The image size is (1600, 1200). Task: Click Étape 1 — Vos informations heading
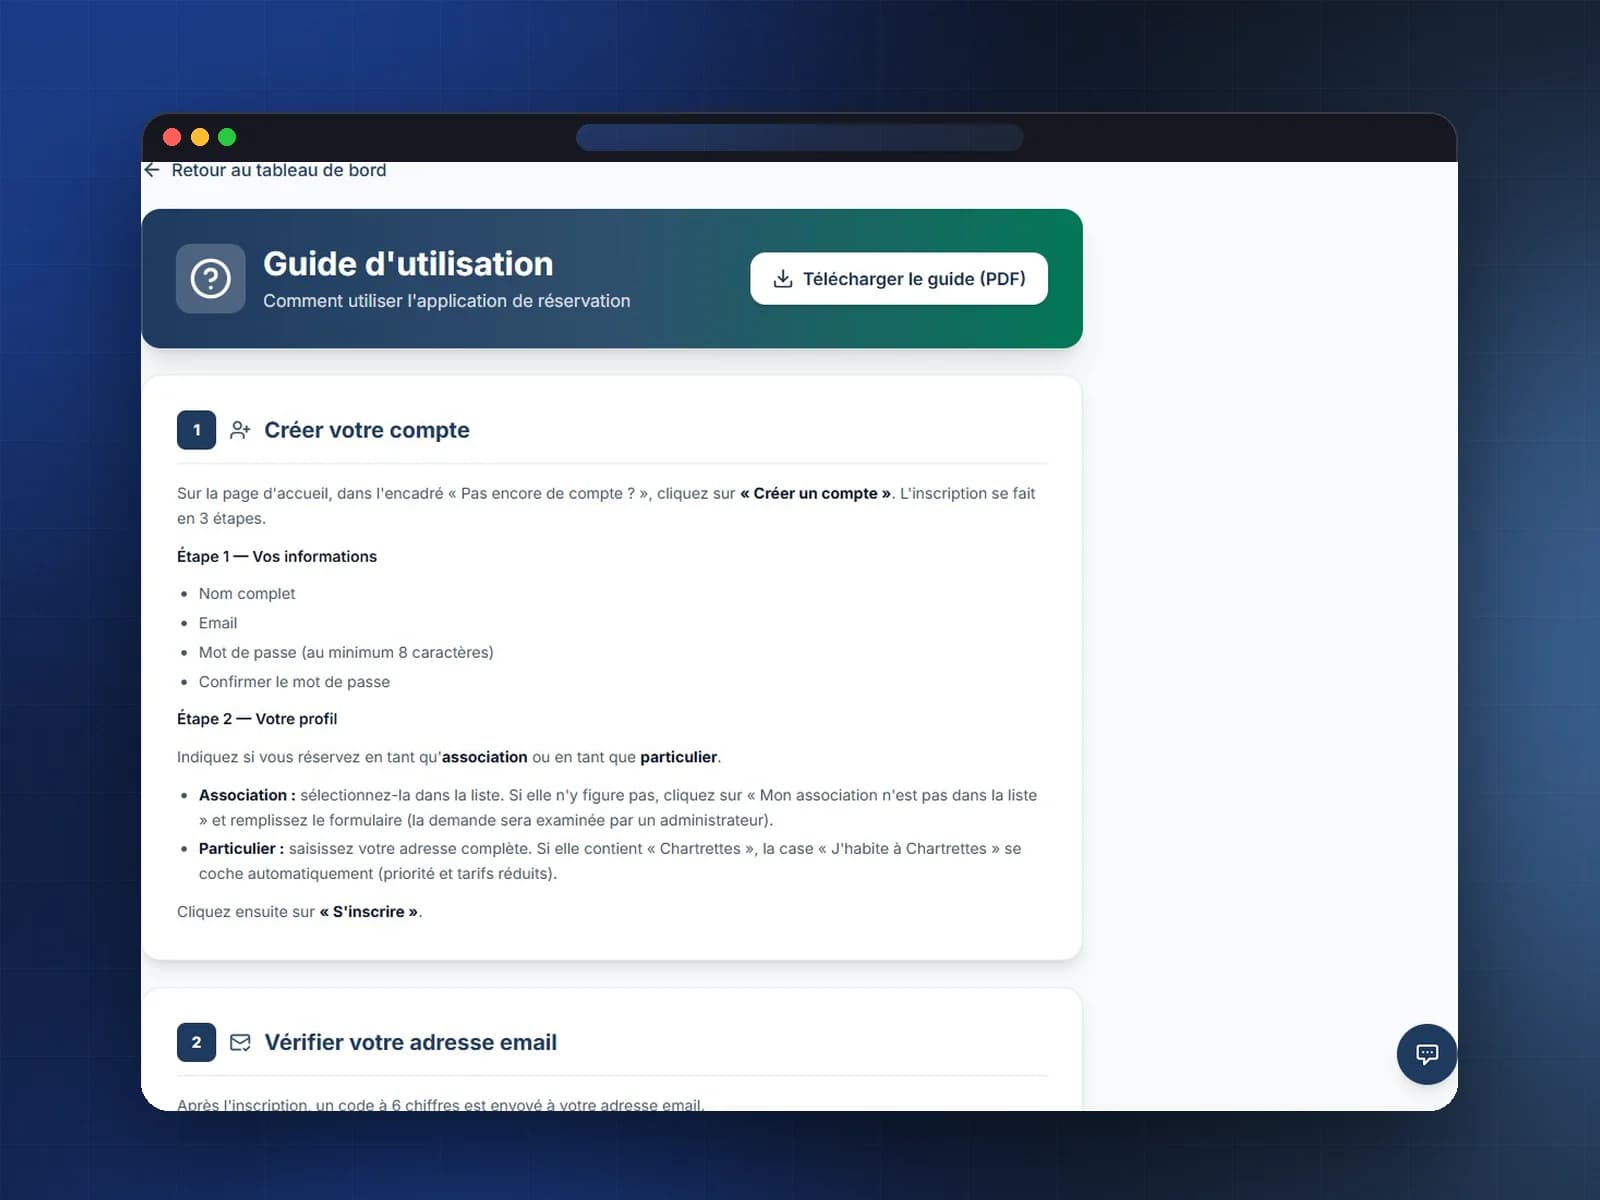pos(277,556)
